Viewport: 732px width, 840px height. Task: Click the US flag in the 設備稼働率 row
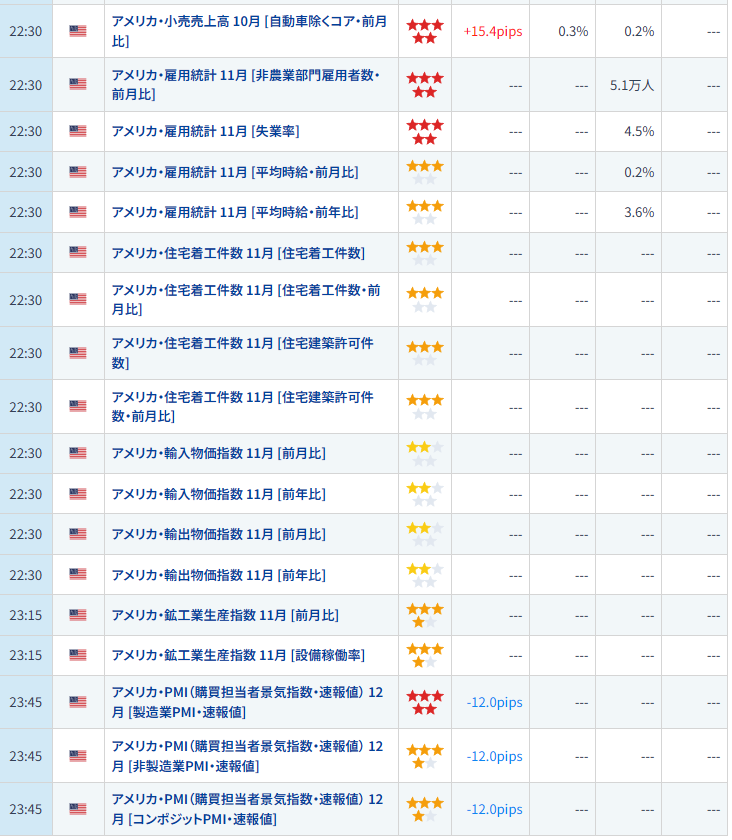tap(78, 655)
